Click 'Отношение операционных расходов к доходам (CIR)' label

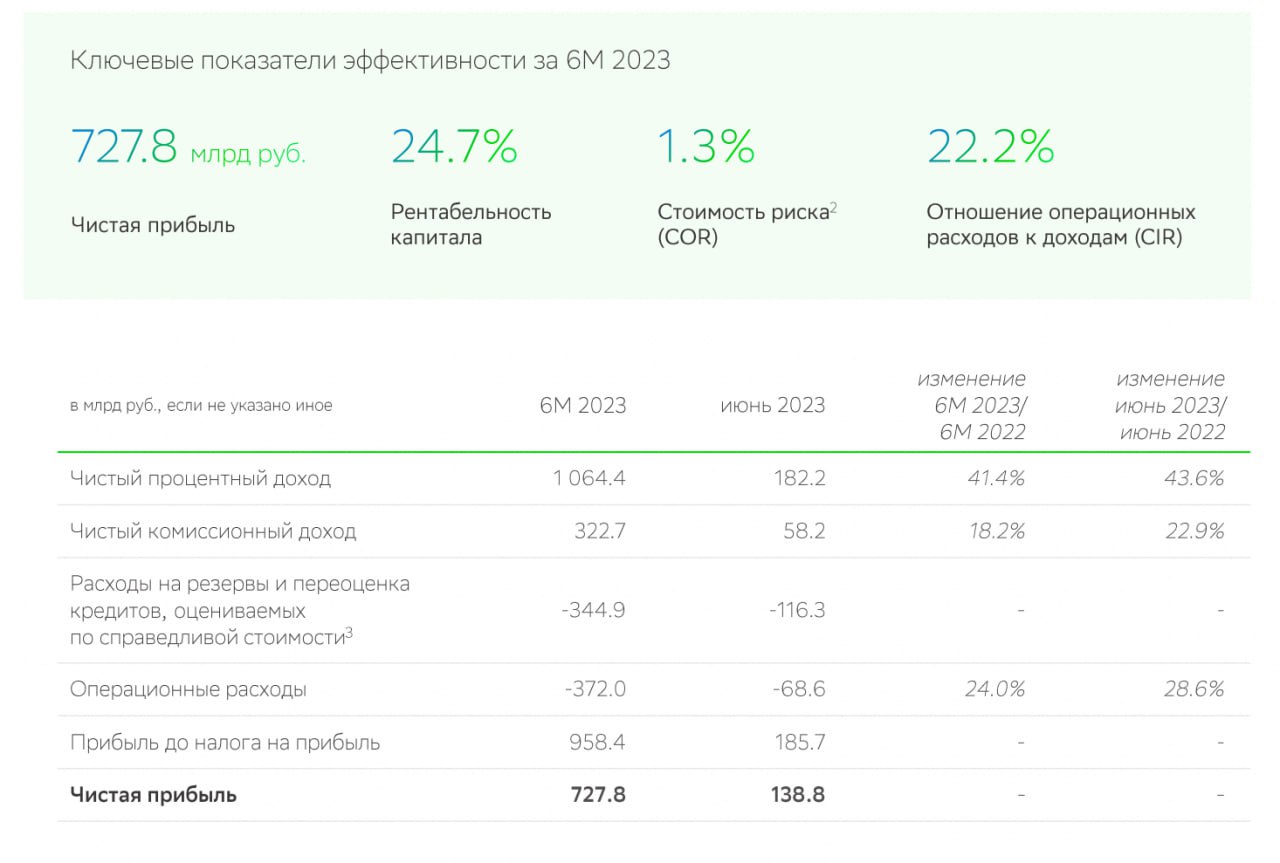point(1061,225)
